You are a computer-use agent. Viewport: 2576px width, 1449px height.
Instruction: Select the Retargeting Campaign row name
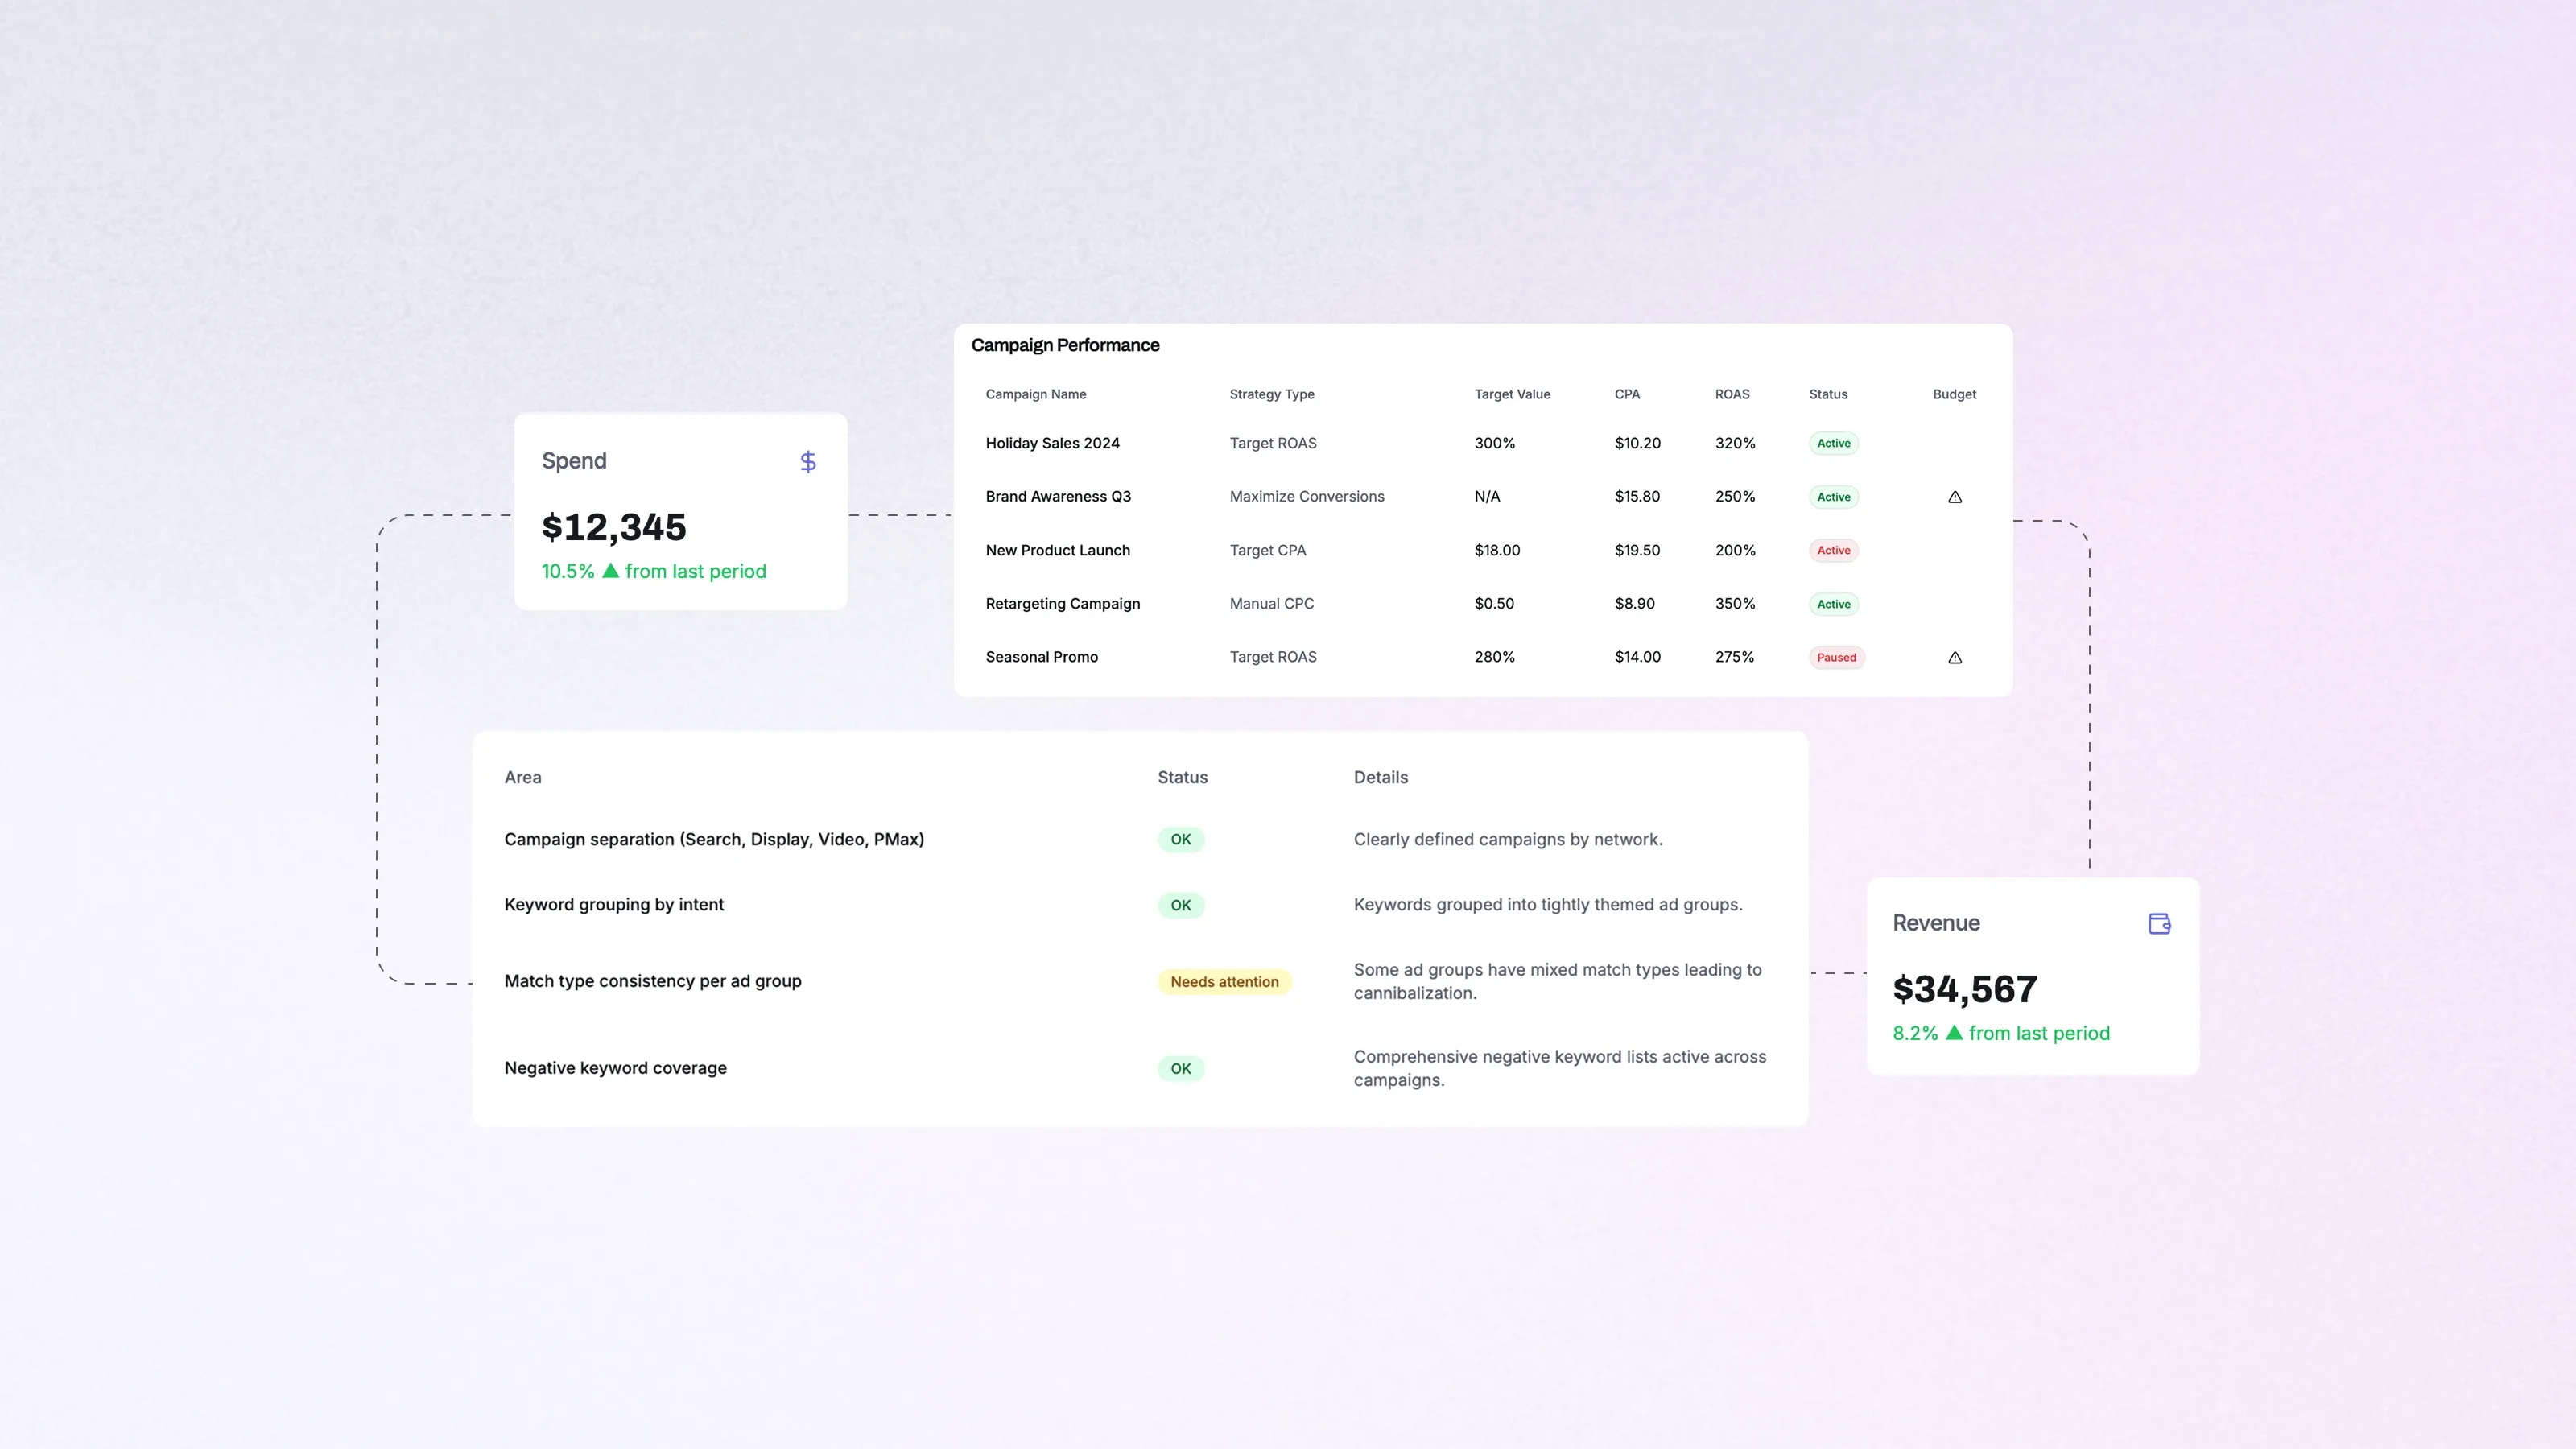click(x=1062, y=603)
